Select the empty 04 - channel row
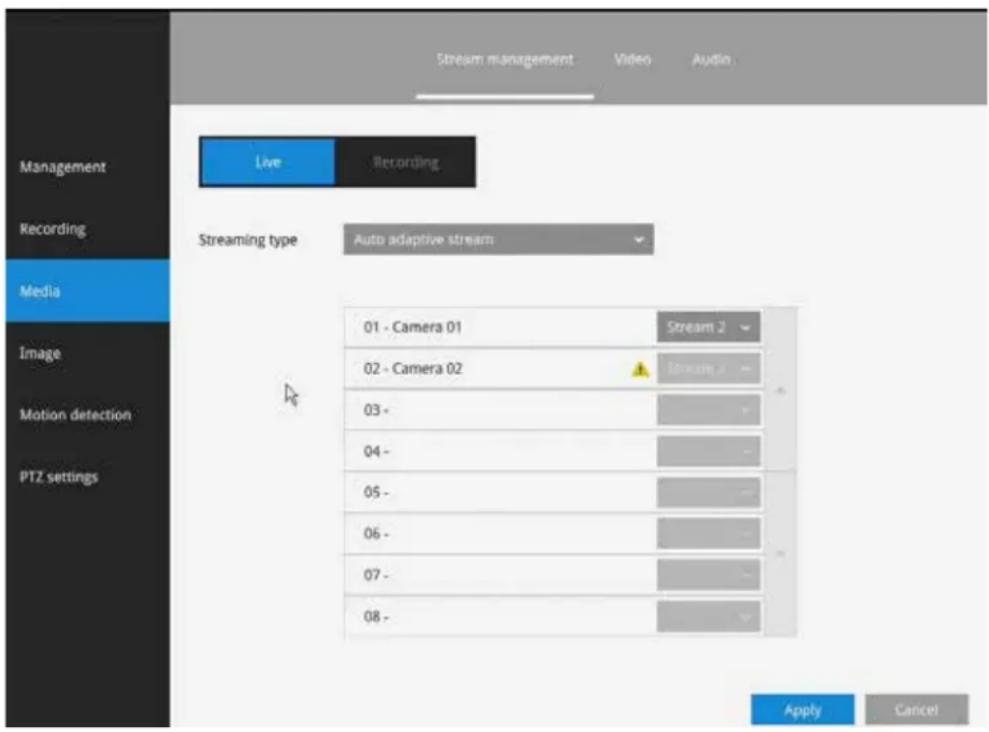 click(553, 451)
